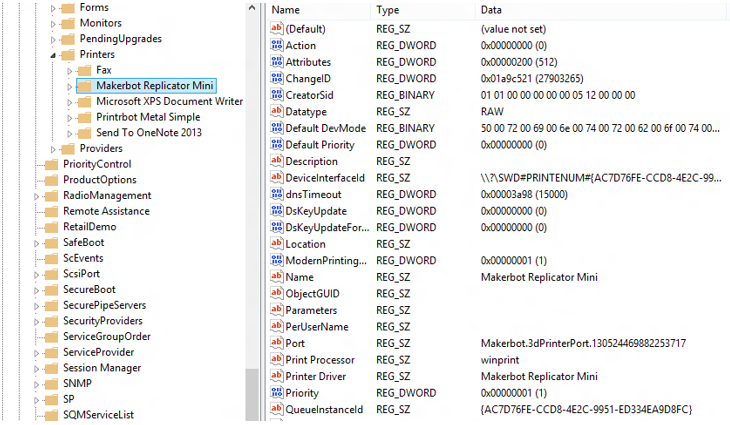The image size is (730, 425).
Task: Click the Print Processor string icon
Action: (277, 359)
